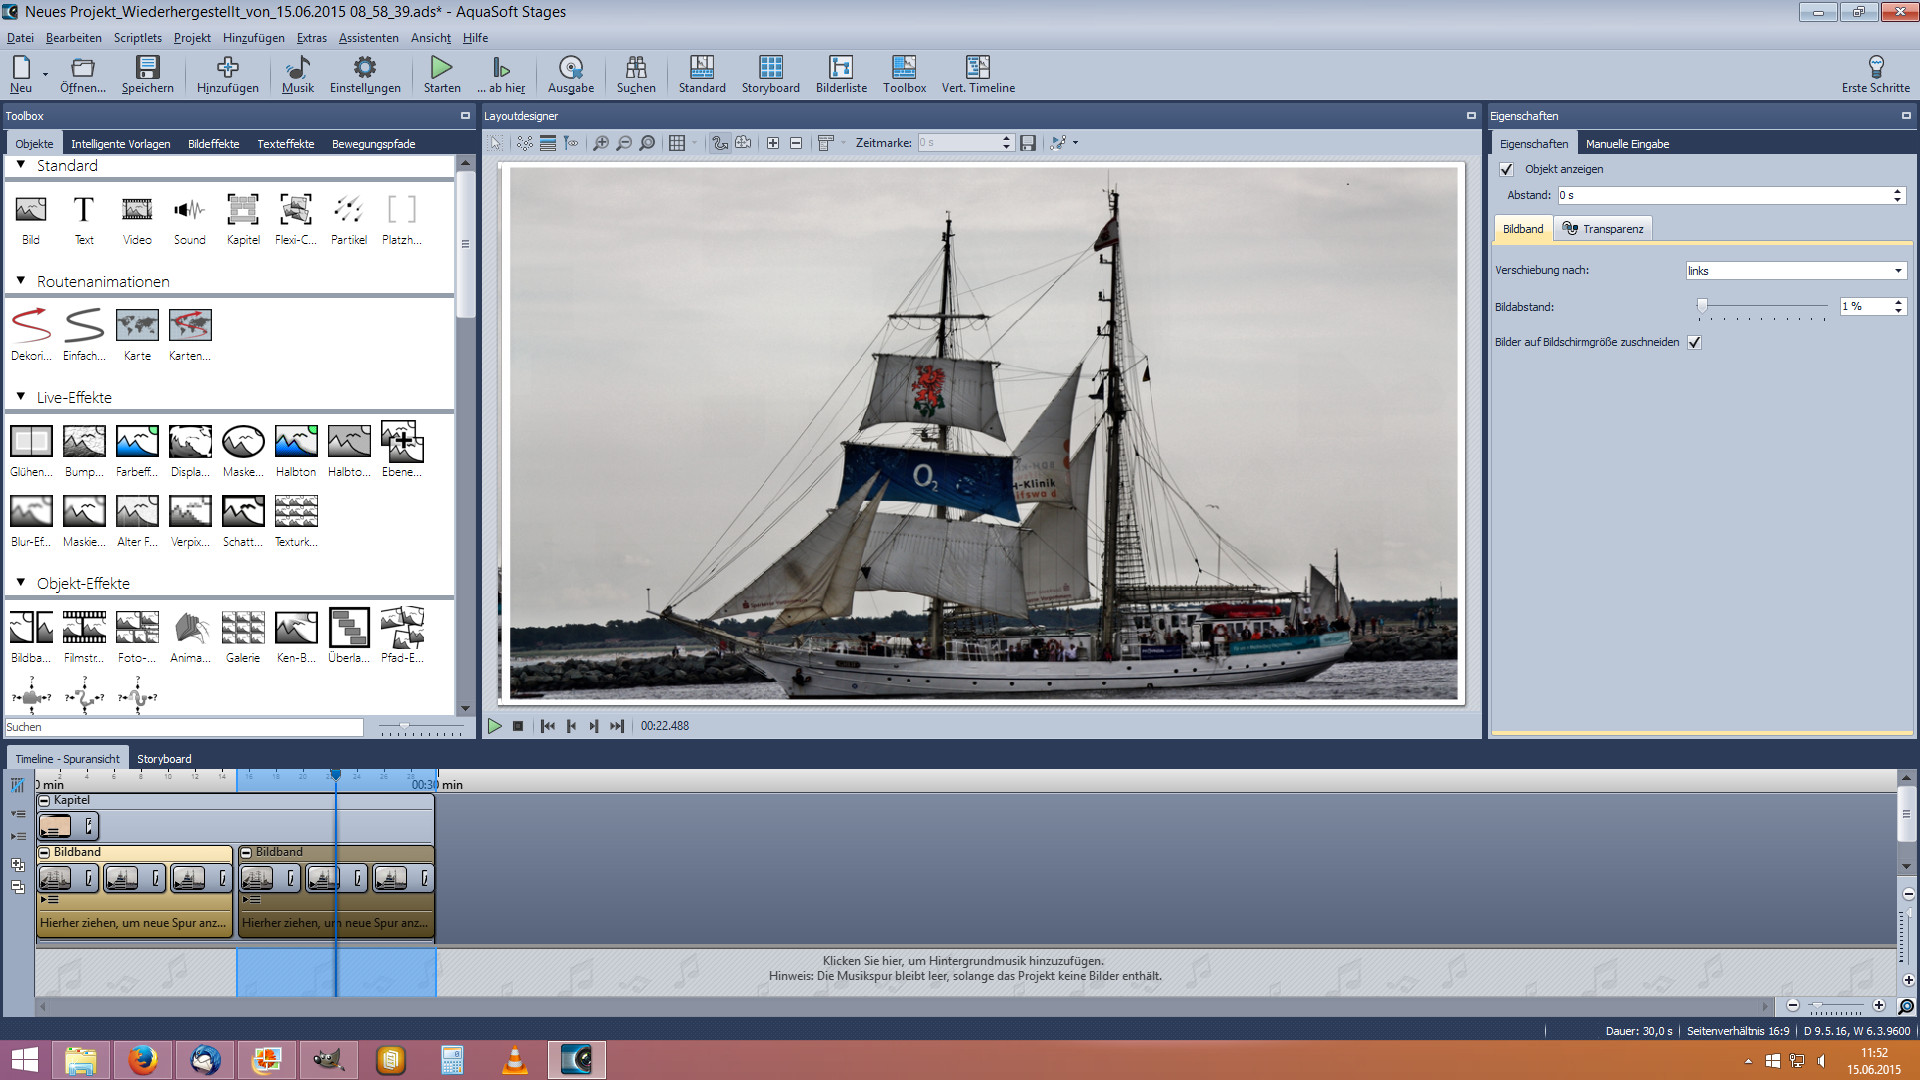Uncheck Bilder auf Bildschirmgröße zuschneiden
Screen dimensions: 1920x1080
pyautogui.click(x=1695, y=343)
